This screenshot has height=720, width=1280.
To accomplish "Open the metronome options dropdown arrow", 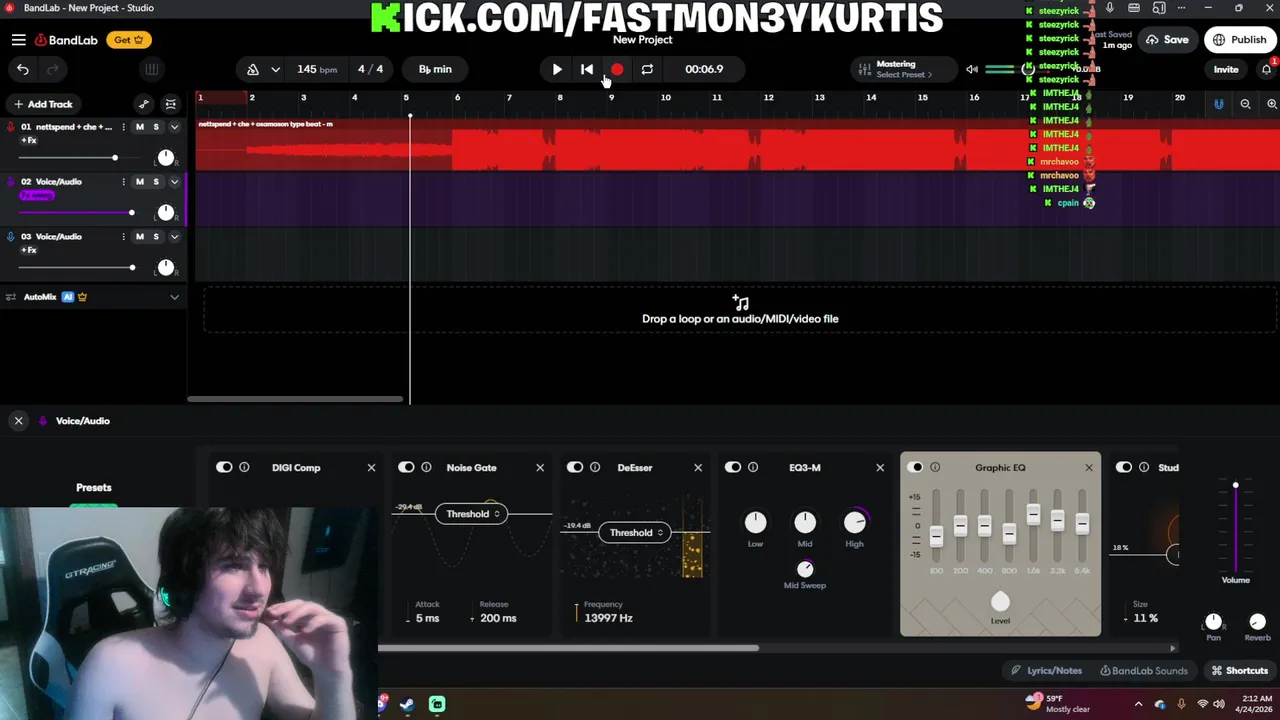I will tap(275, 69).
